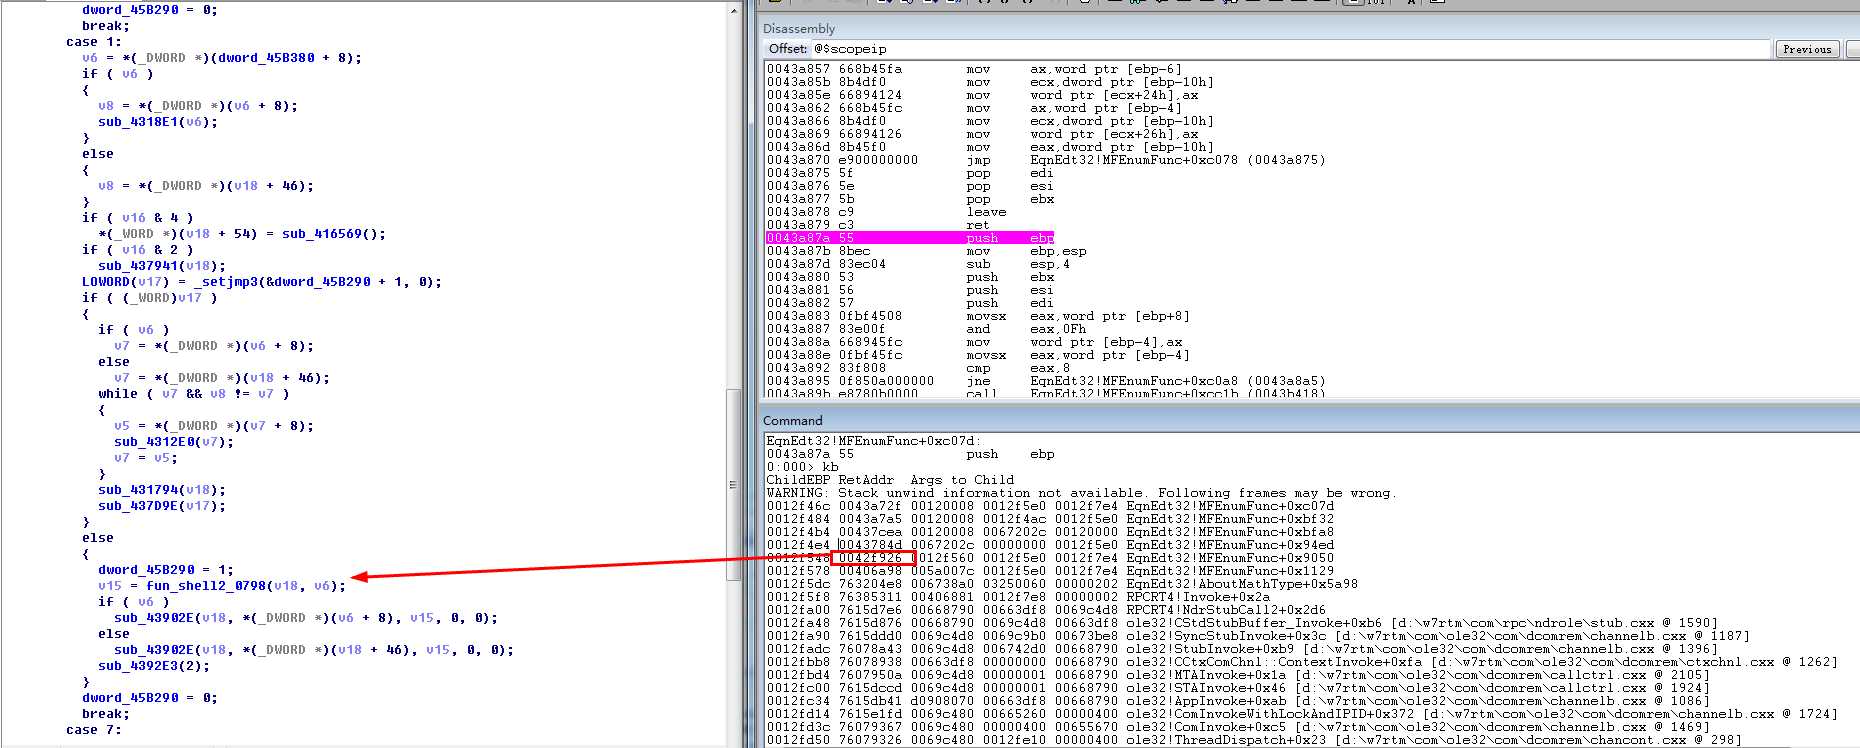Click the Offset input field with @$scopeip
Screen dimensions: 1860x748
pos(1290,49)
